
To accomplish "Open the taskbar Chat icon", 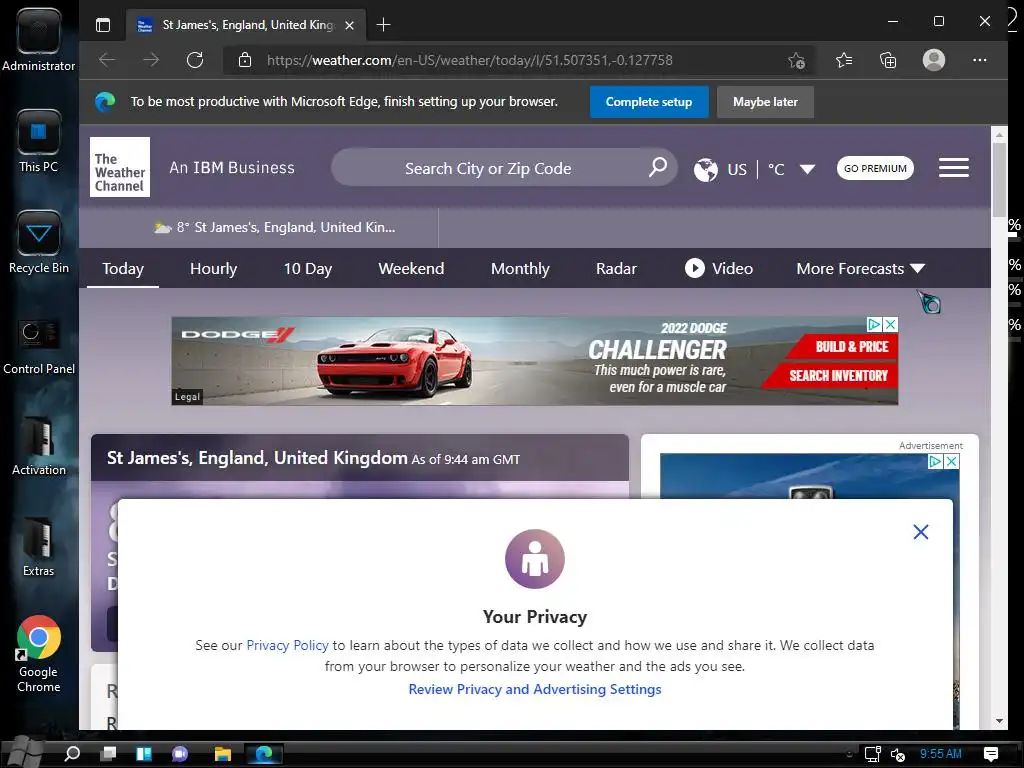I will [180, 754].
